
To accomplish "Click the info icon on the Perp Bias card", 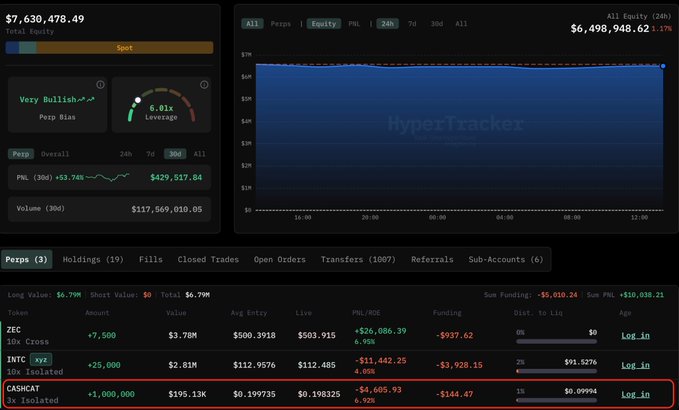I will [100, 84].
